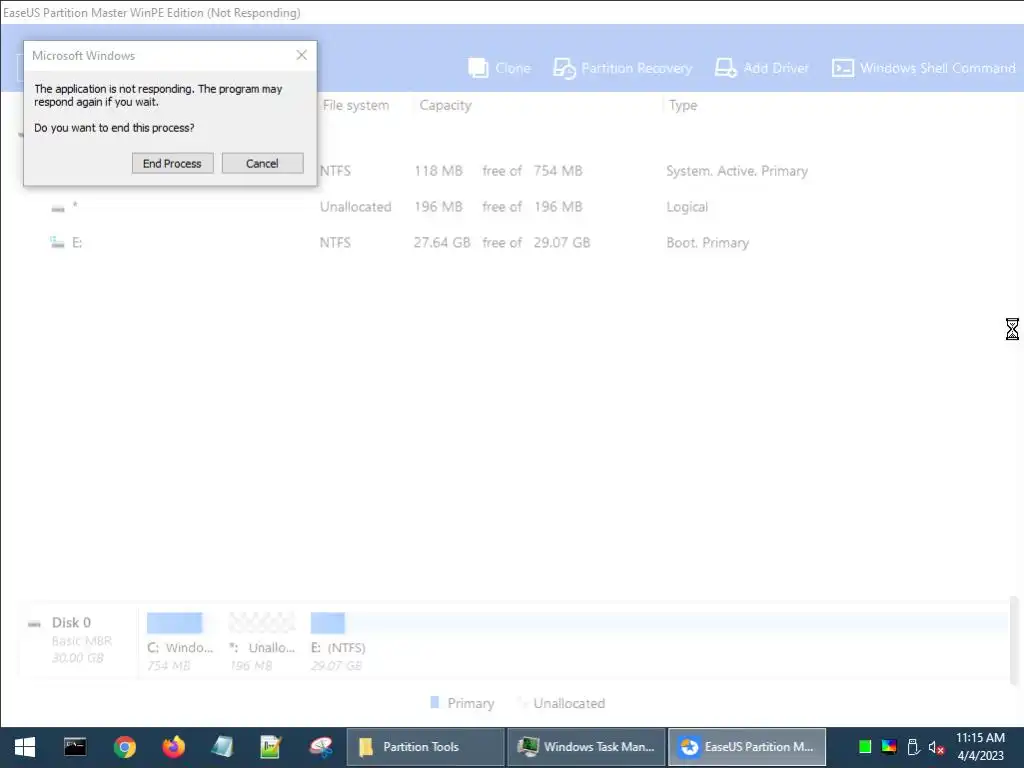The image size is (1024, 768).
Task: Select the Type column header
Action: (x=683, y=105)
